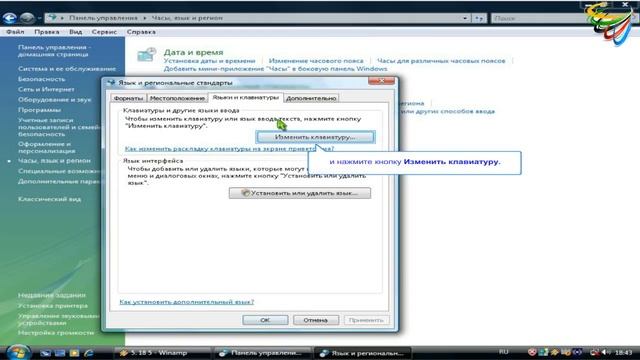Screen dimensions: 640x360
Task: Switch to the Панель управления taskbar button
Action: pyautogui.click(x=263, y=353)
